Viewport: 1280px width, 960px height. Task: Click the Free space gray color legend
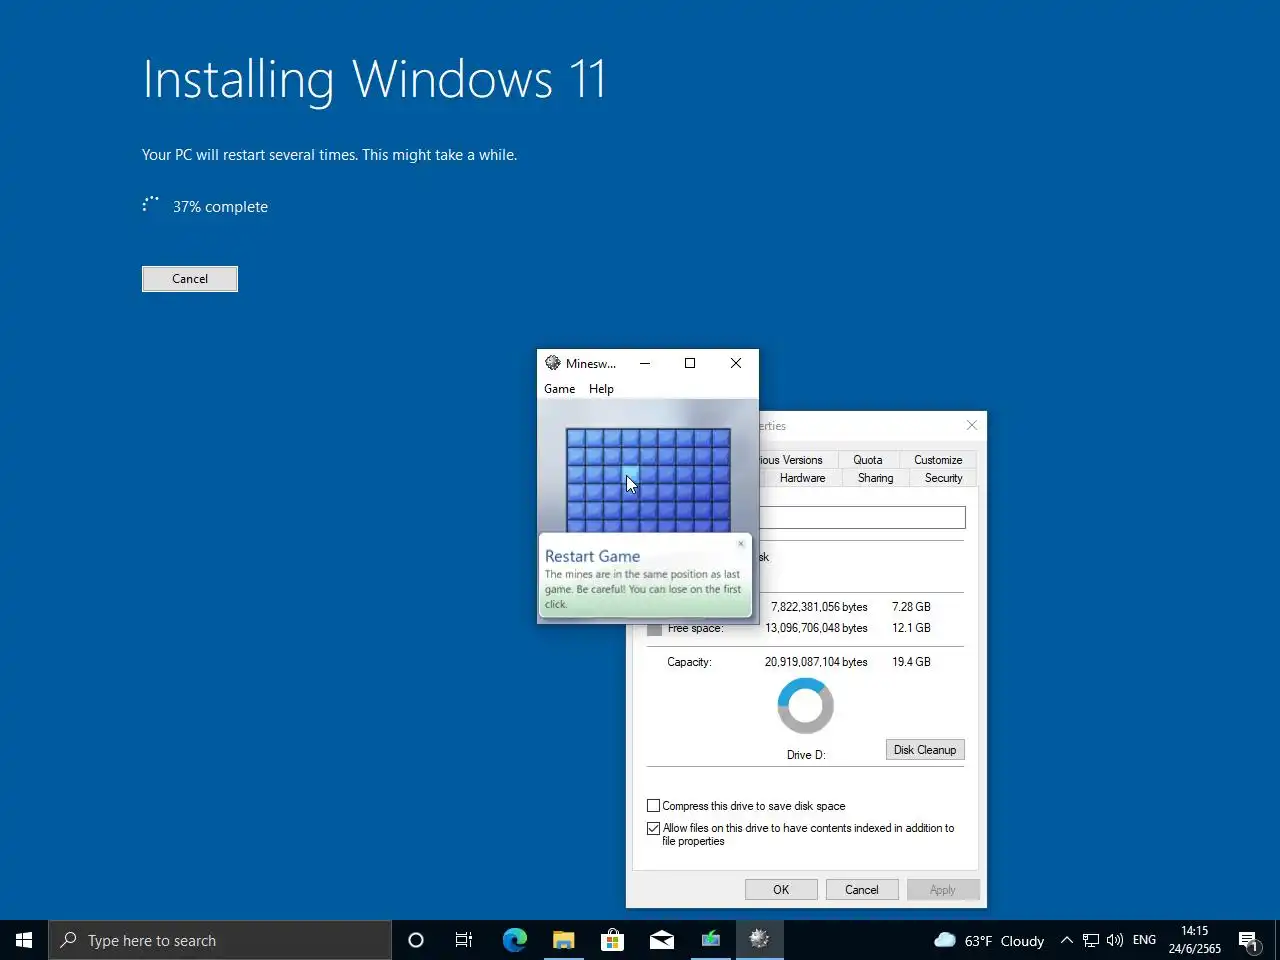(x=654, y=629)
